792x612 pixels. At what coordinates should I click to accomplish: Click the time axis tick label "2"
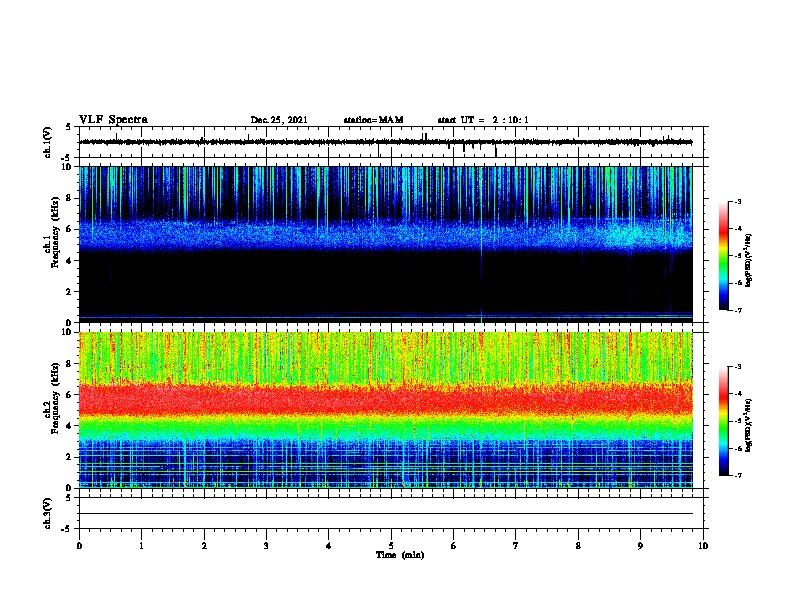[204, 546]
